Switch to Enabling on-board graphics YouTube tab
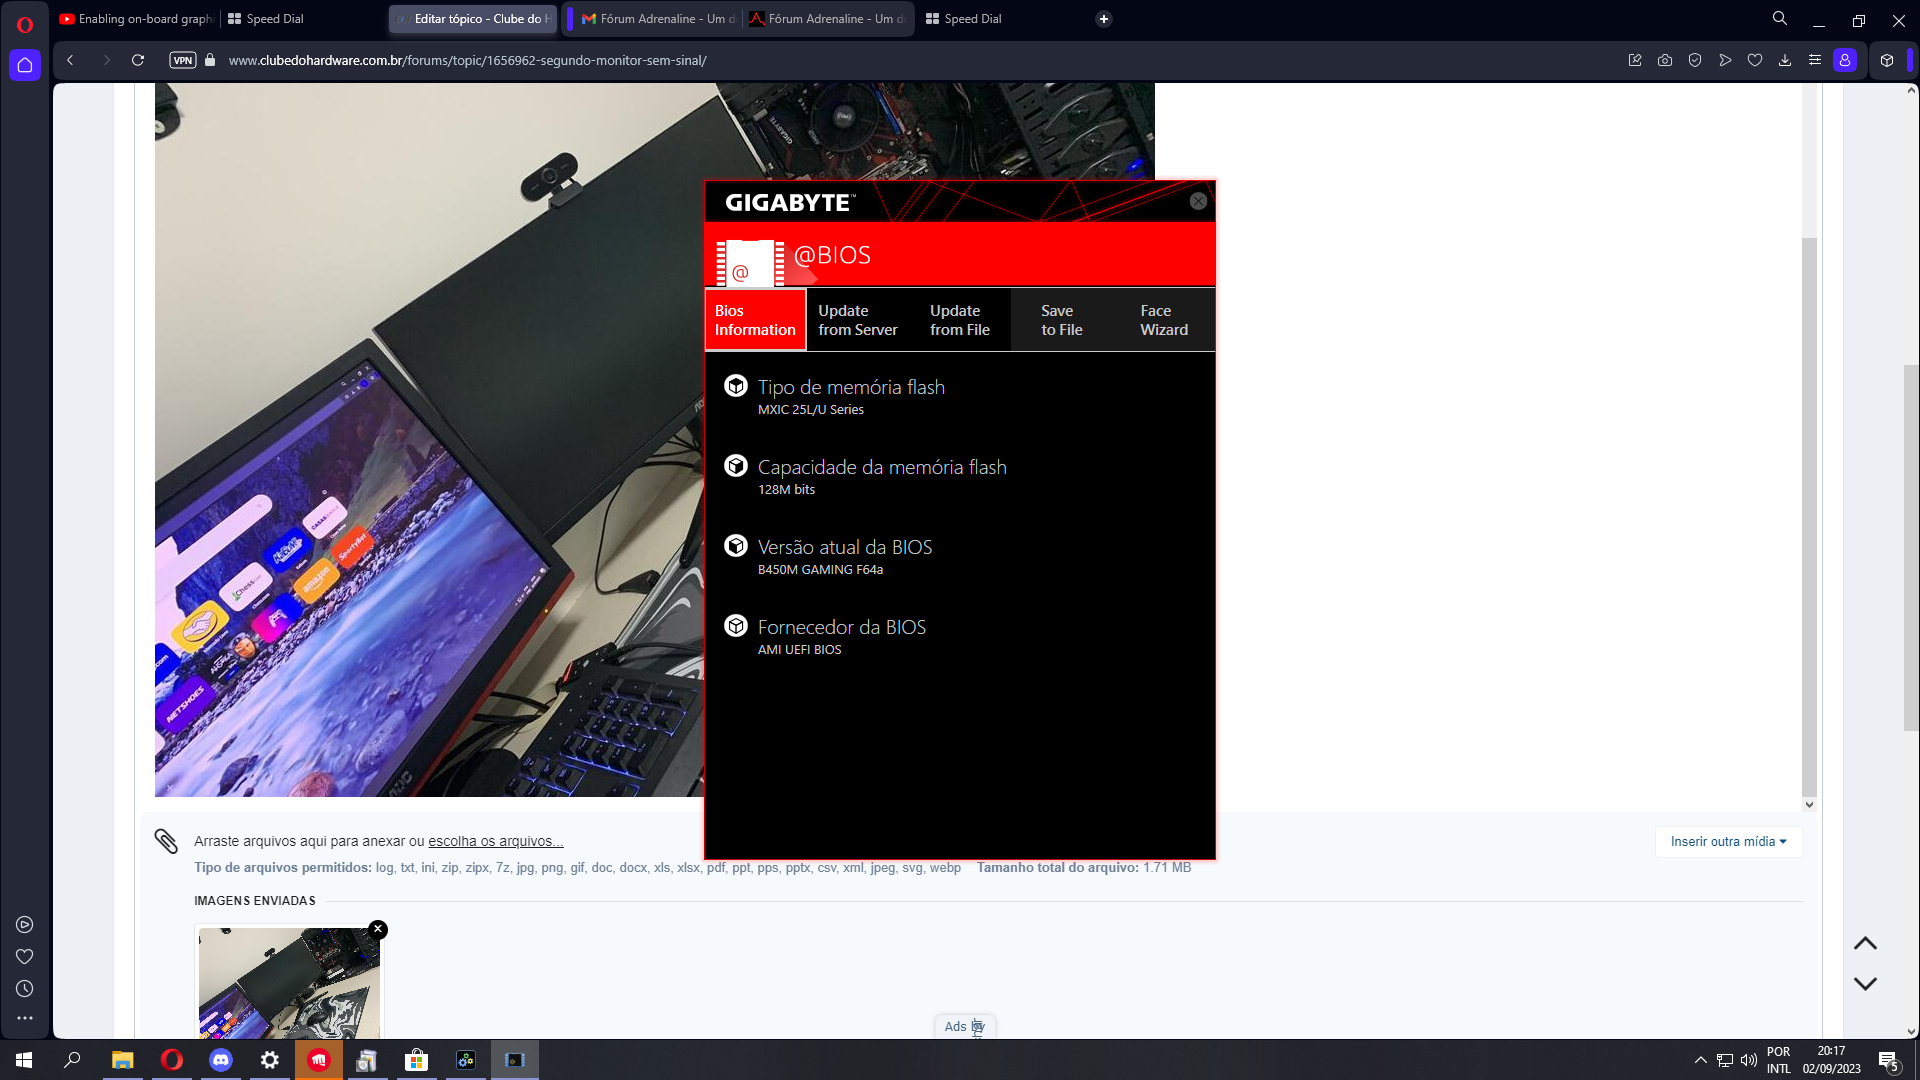 coord(136,19)
